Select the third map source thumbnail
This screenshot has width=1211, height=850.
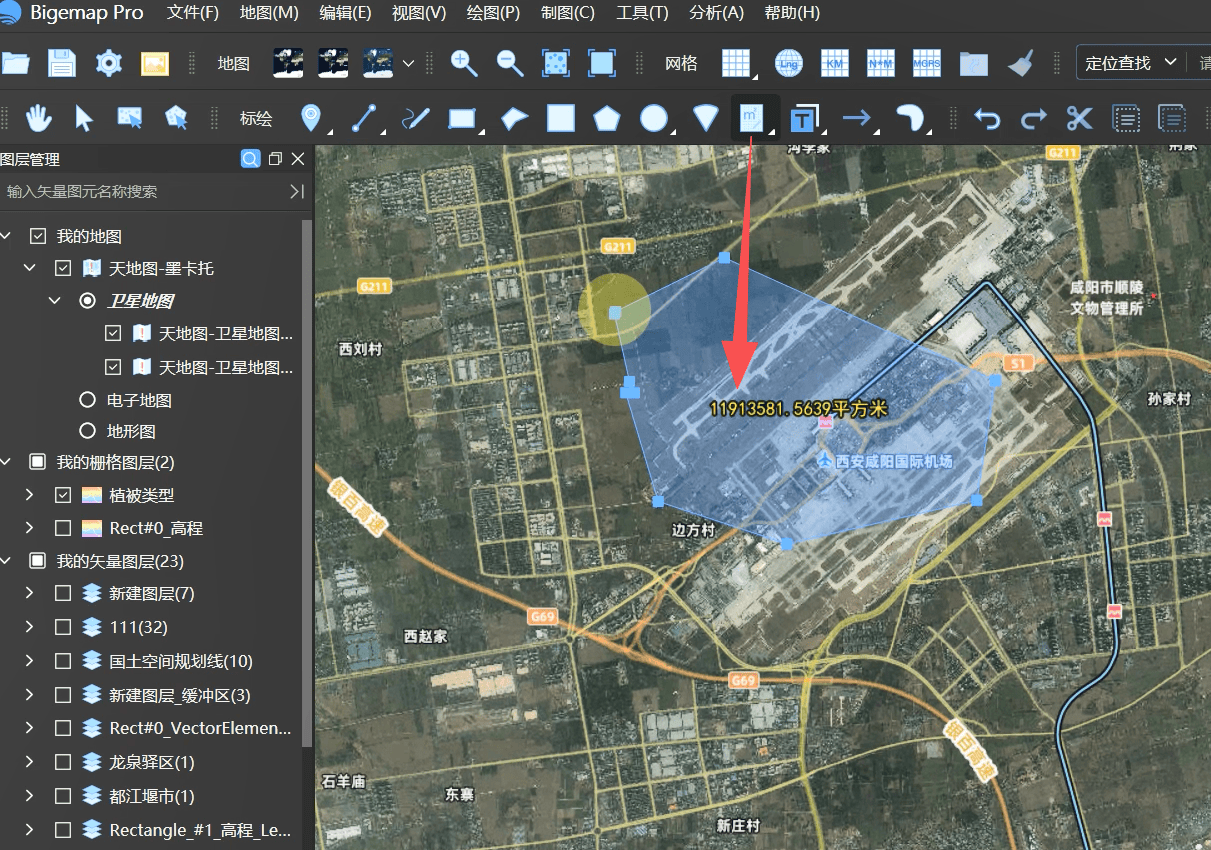point(378,63)
